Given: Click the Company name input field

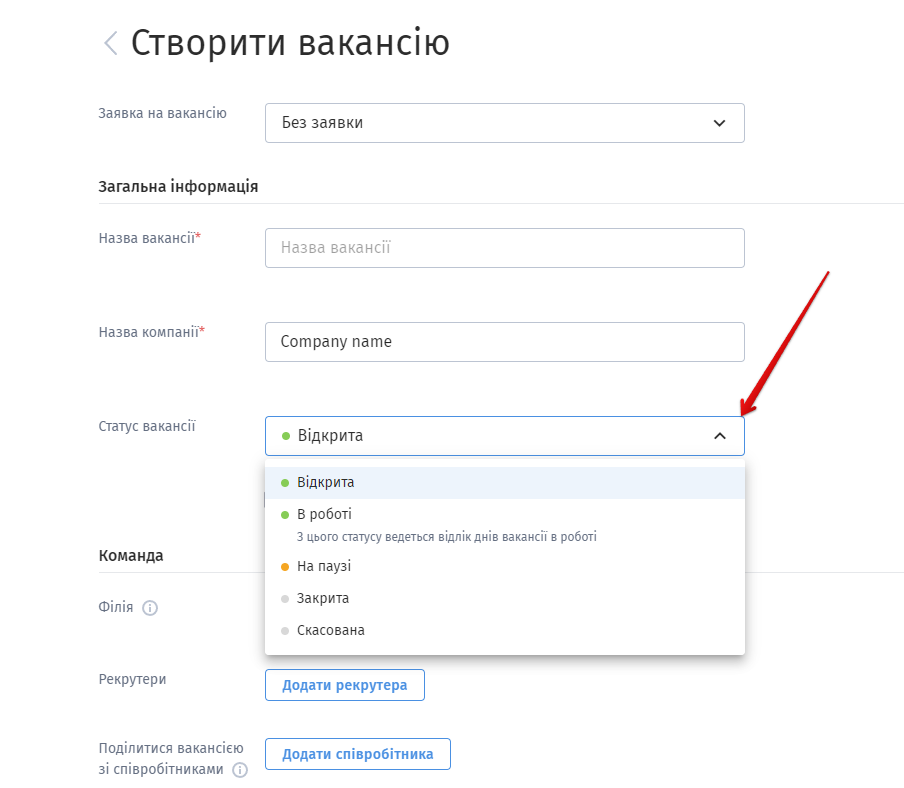Looking at the screenshot, I should [x=504, y=342].
